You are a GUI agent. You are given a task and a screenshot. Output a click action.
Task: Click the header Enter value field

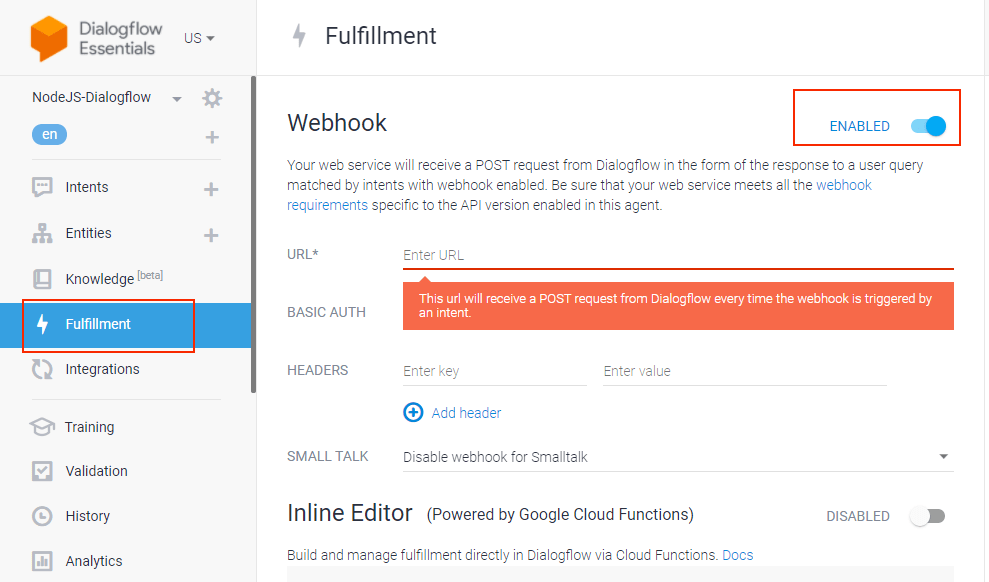(745, 371)
